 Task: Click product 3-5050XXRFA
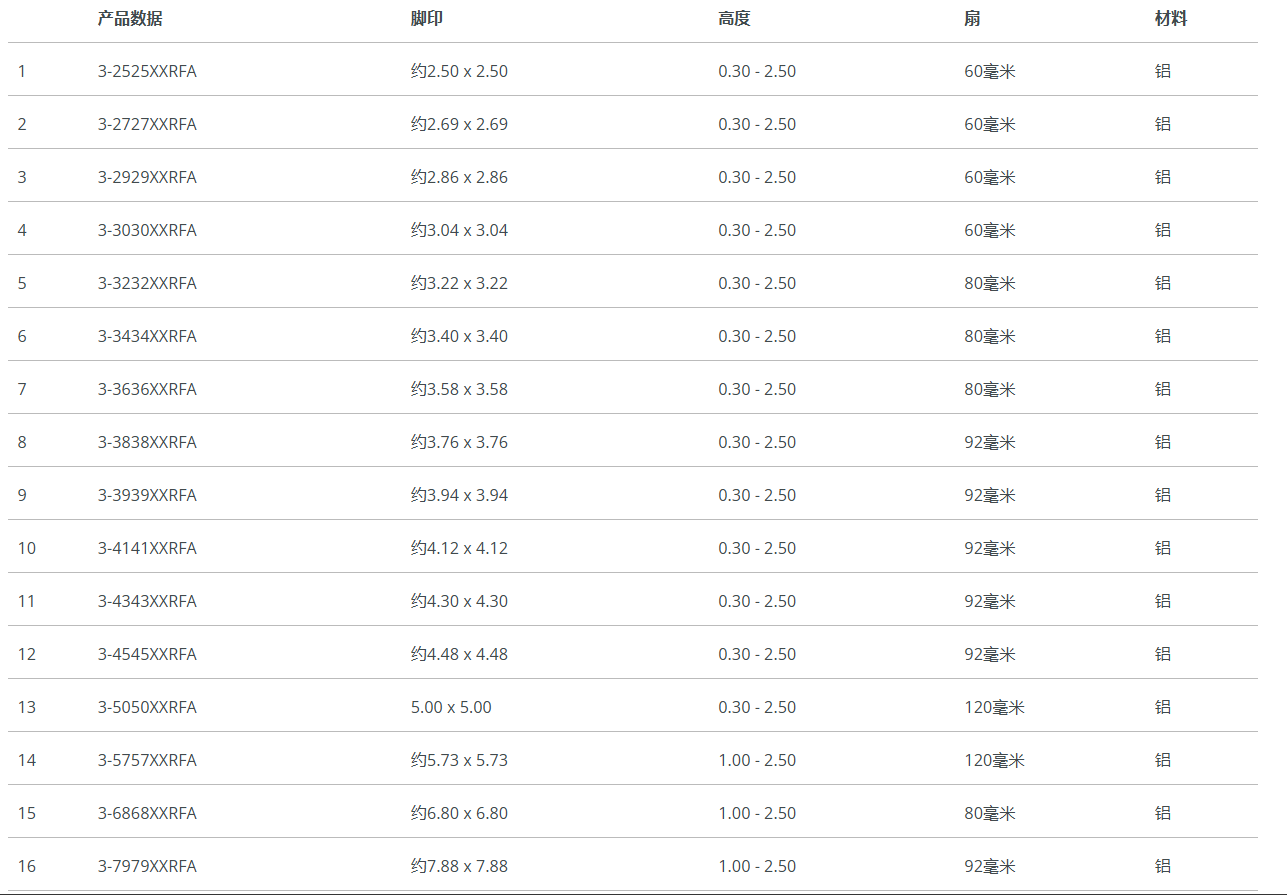(x=147, y=707)
